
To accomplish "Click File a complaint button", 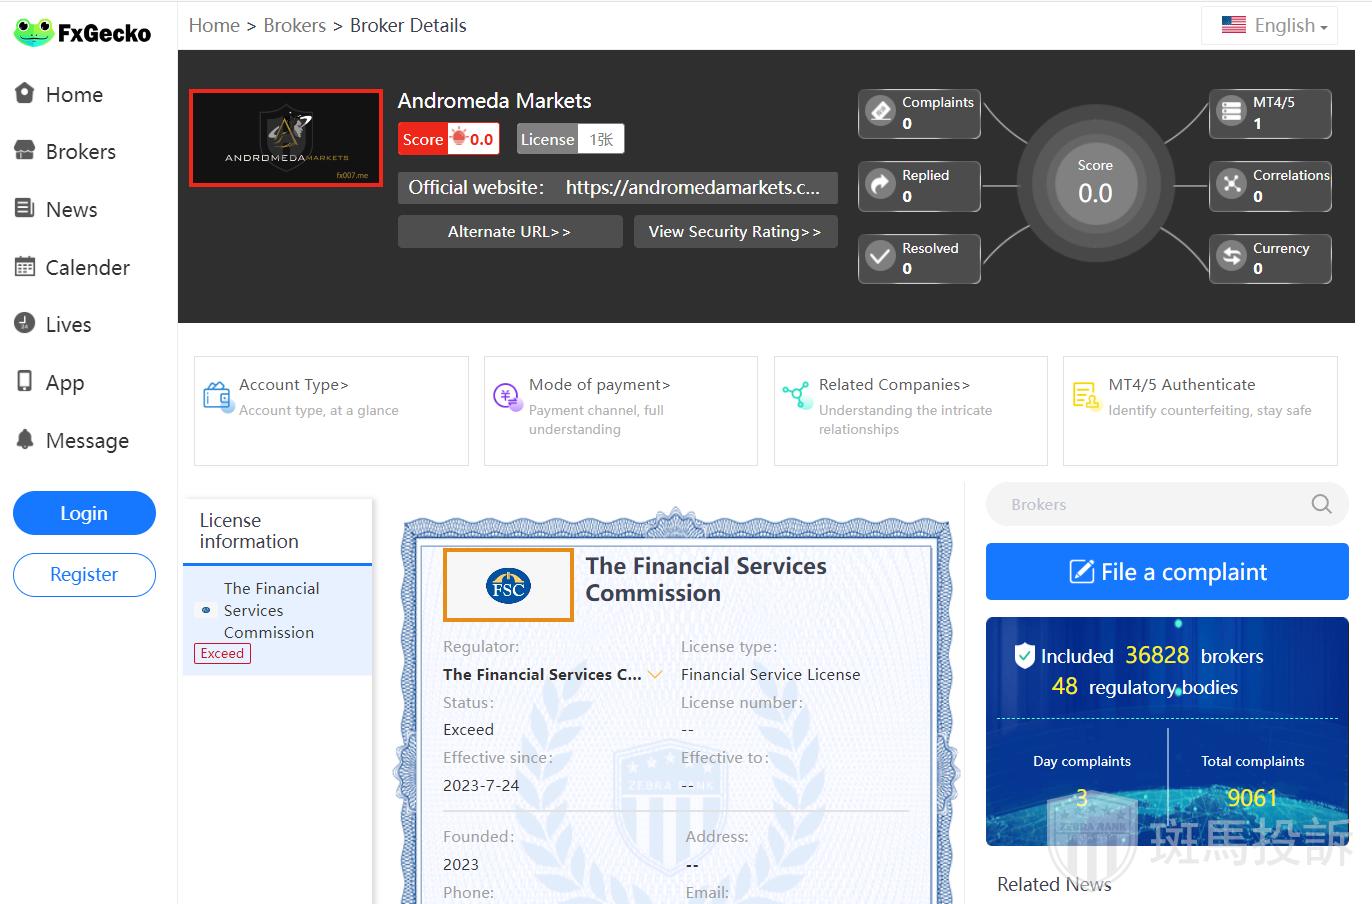I will [x=1167, y=572].
